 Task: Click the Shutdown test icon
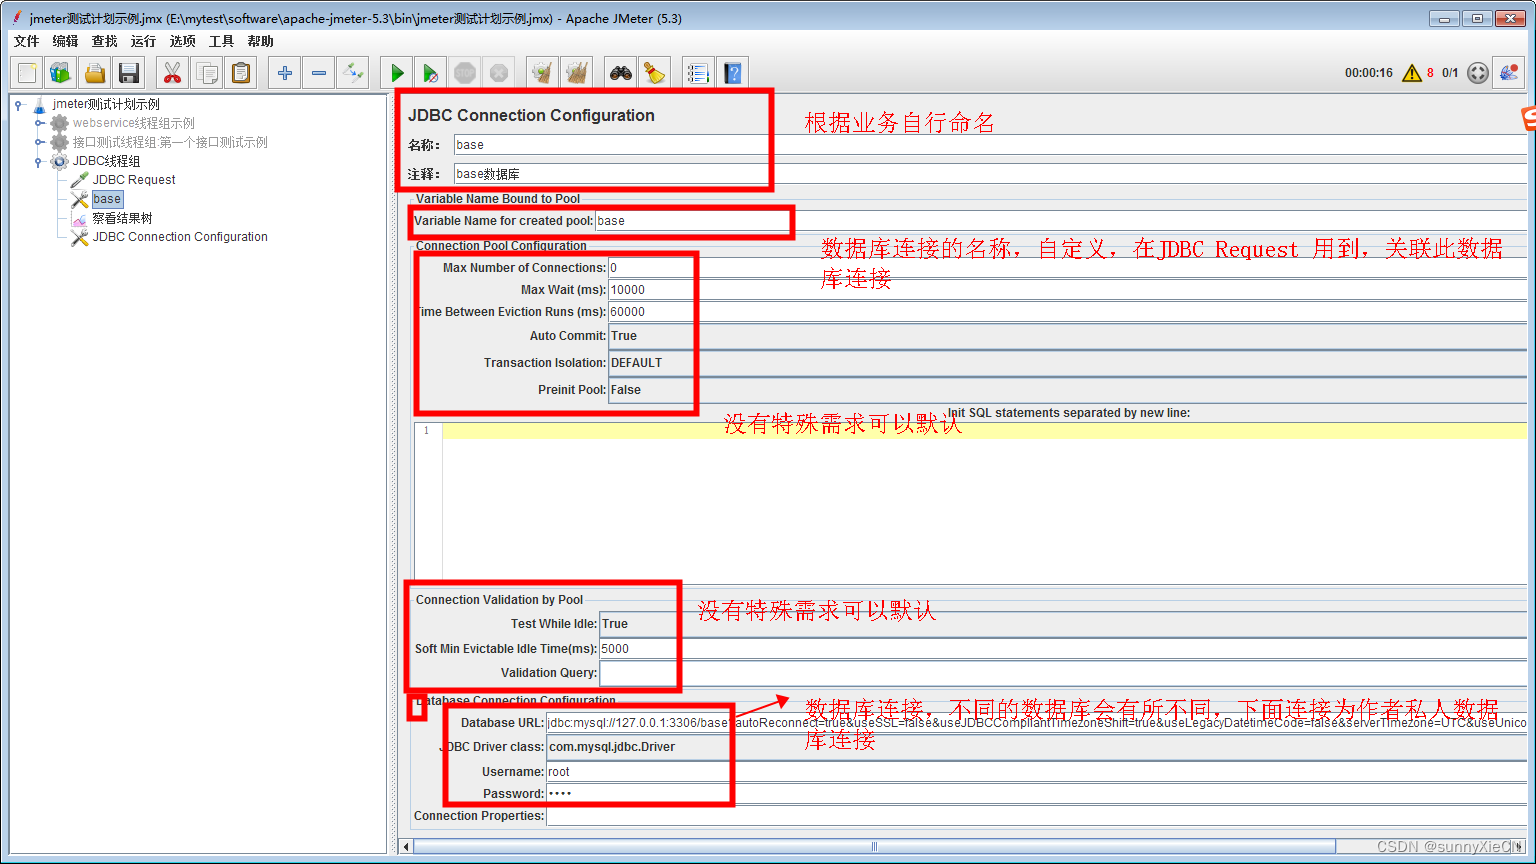click(x=499, y=73)
